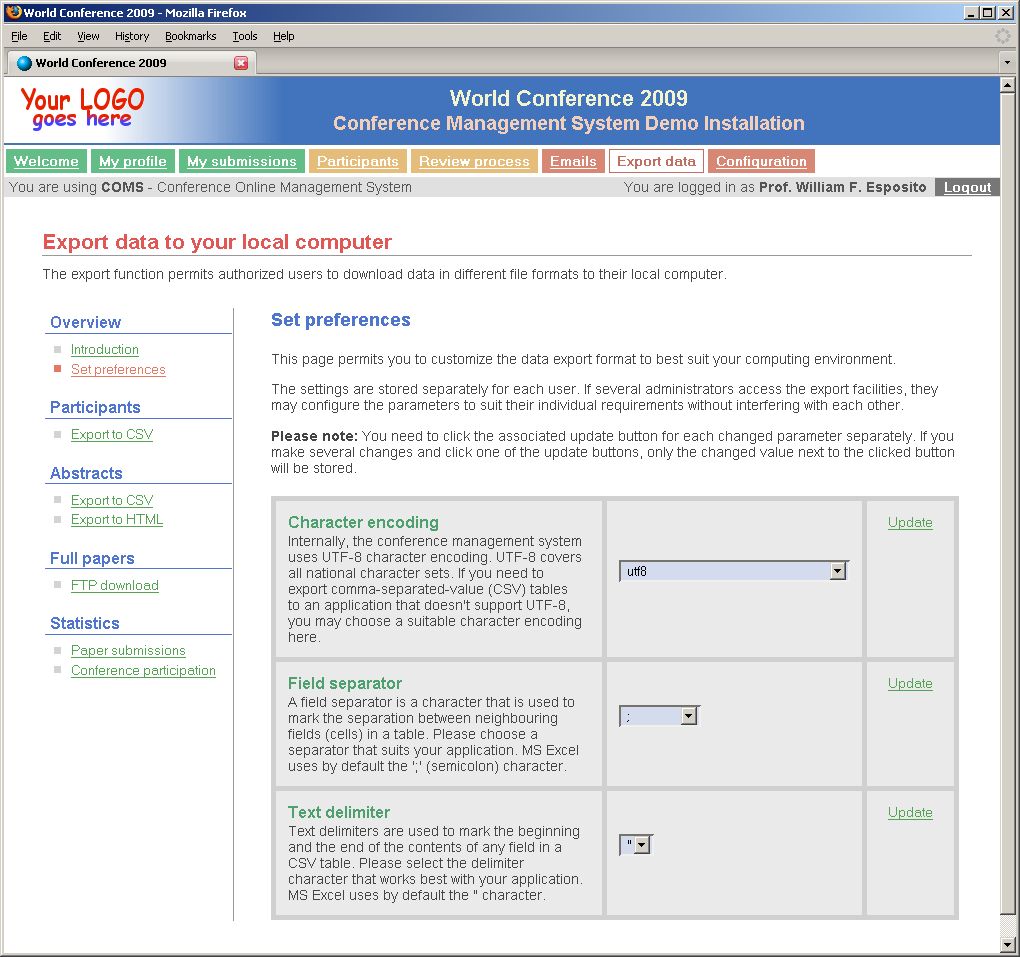
Task: Open the Edit menu
Action: (x=52, y=36)
